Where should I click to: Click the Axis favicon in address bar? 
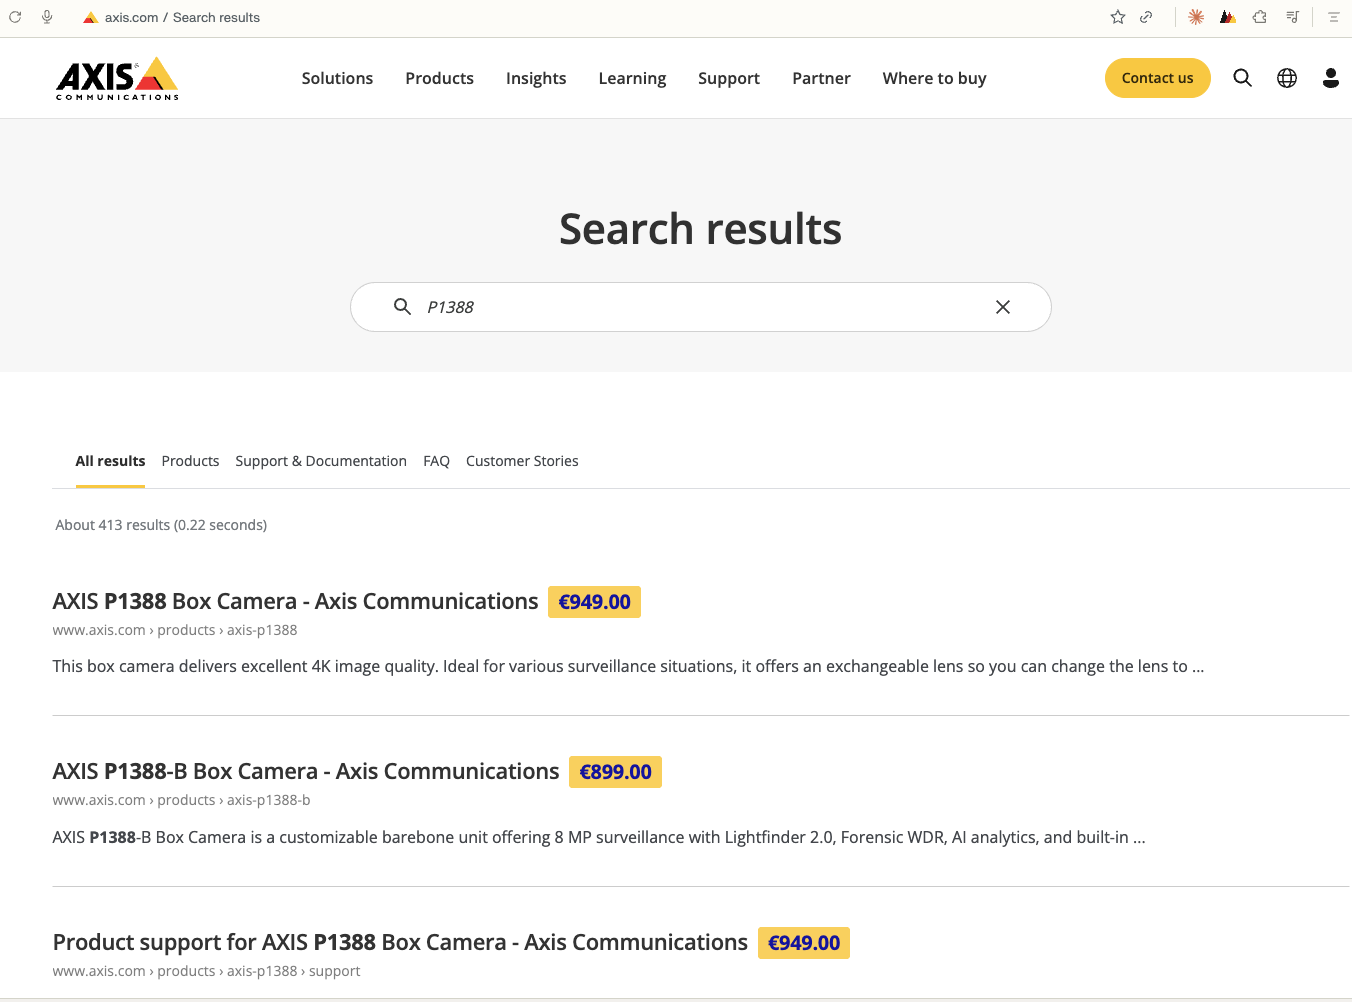90,17
